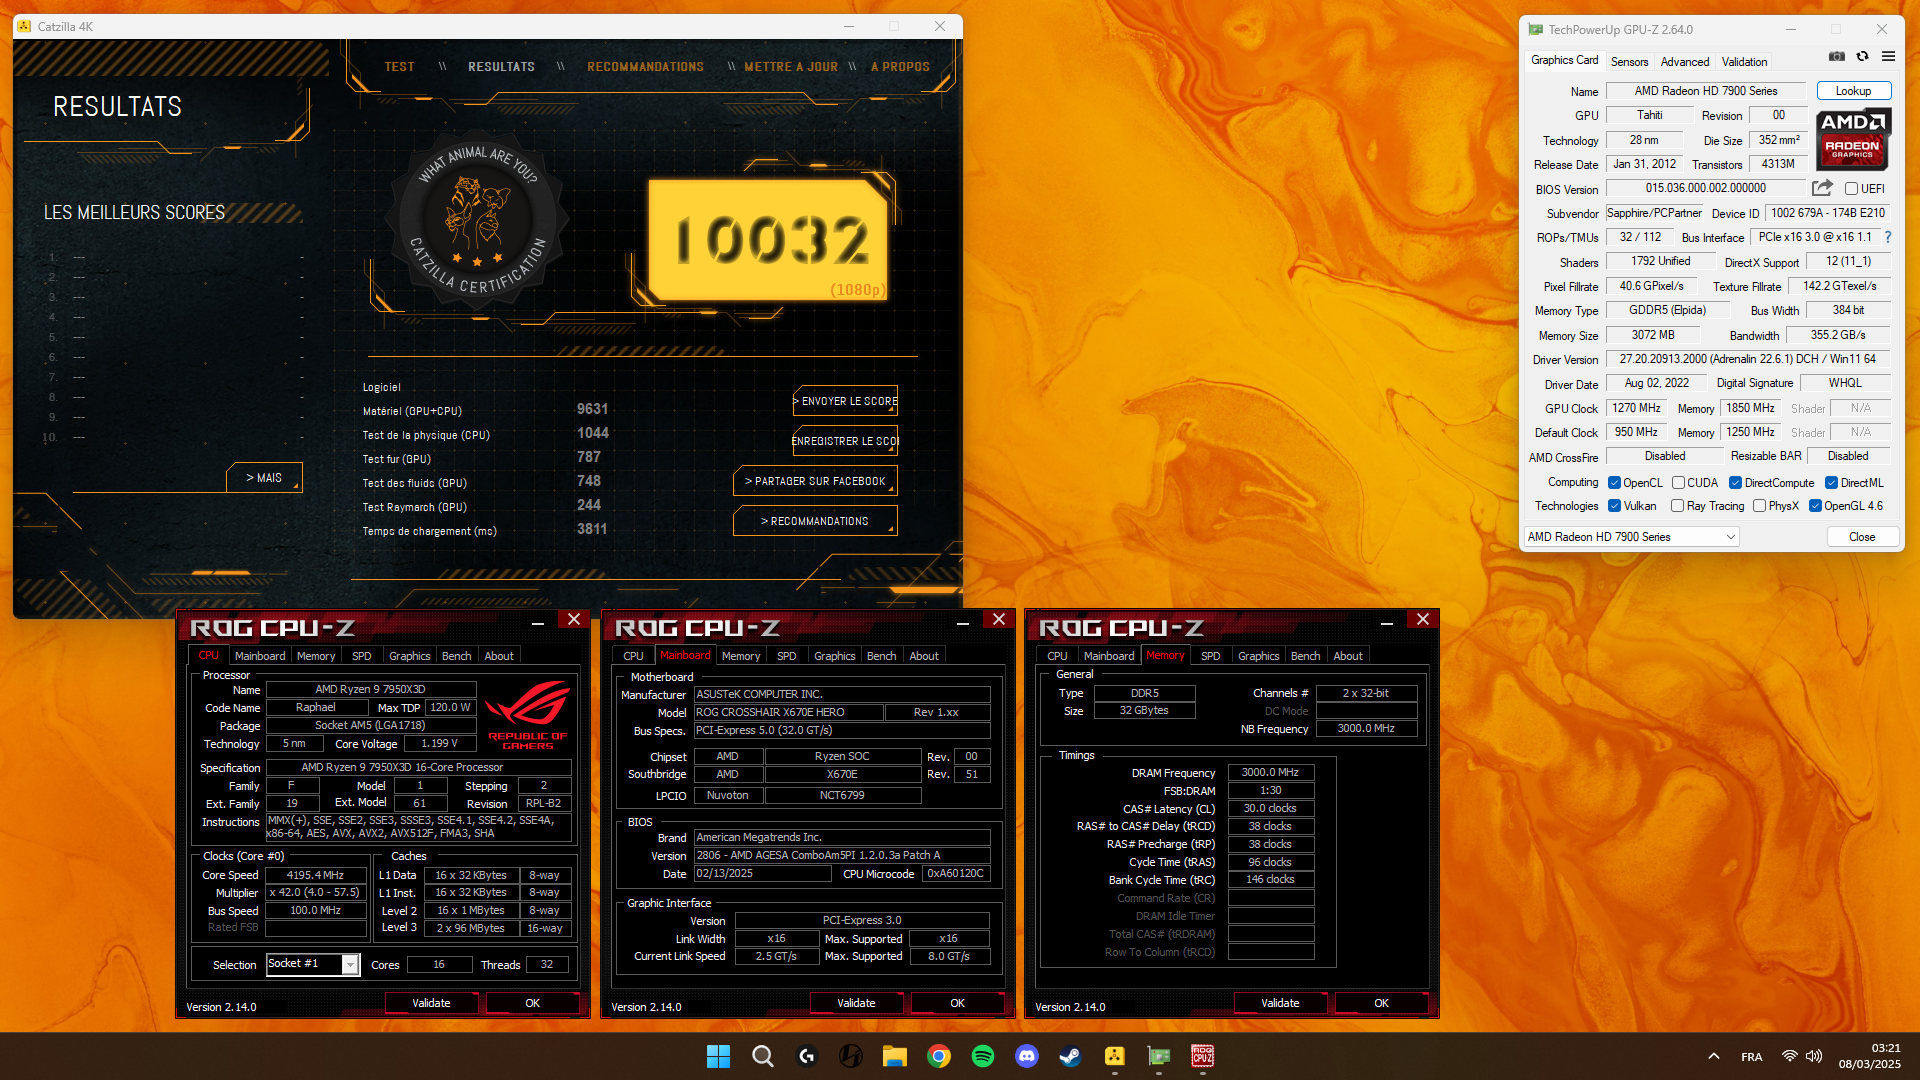Switch to Bench tab in left CPU-Z window

[456, 656]
